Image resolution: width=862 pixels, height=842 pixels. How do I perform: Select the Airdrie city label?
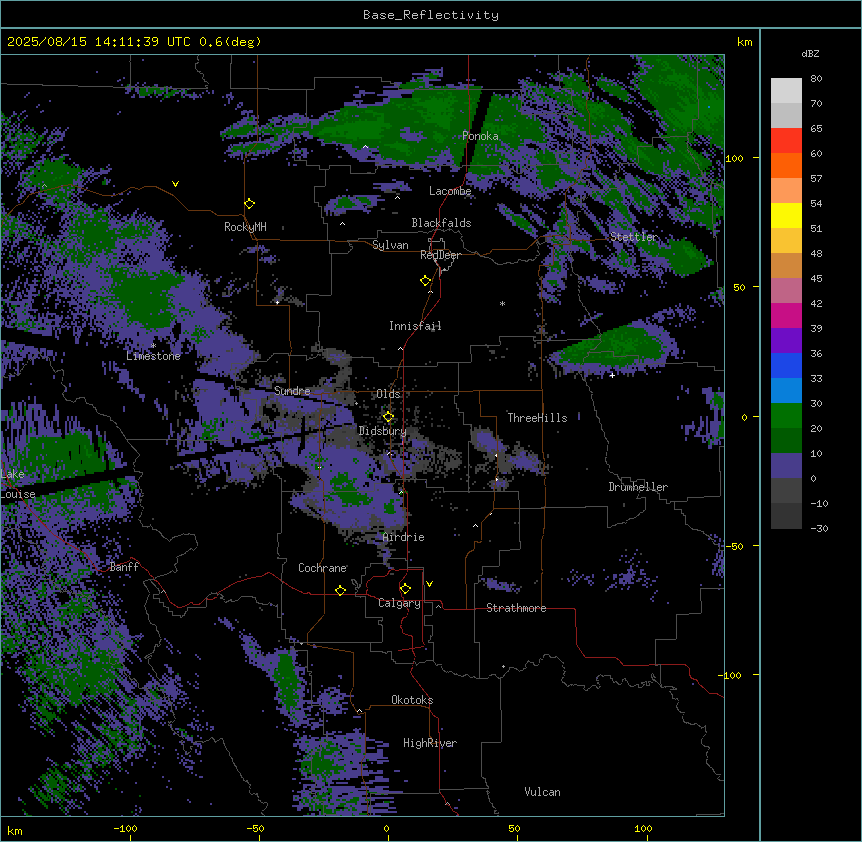point(404,537)
